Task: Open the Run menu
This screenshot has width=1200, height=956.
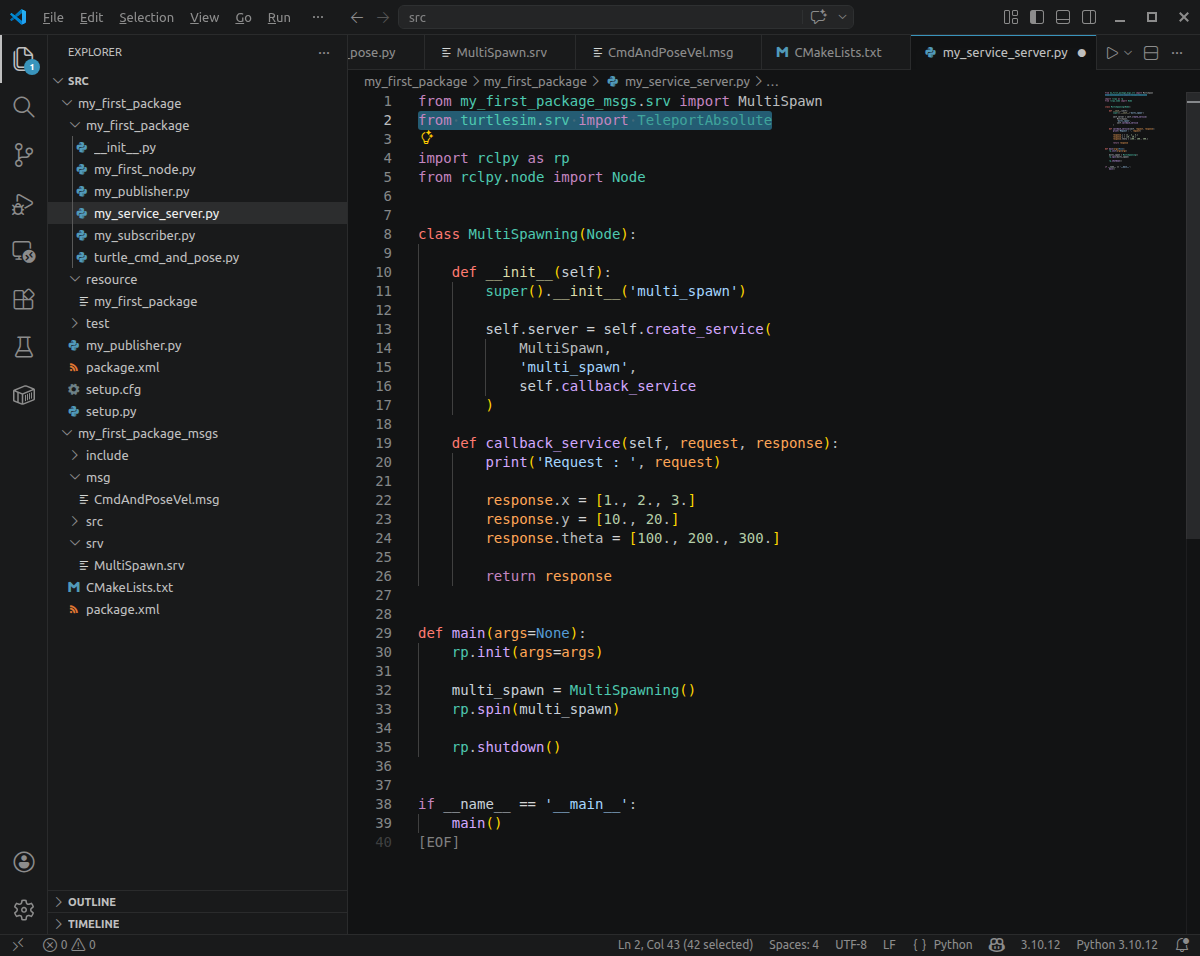Action: [x=279, y=17]
